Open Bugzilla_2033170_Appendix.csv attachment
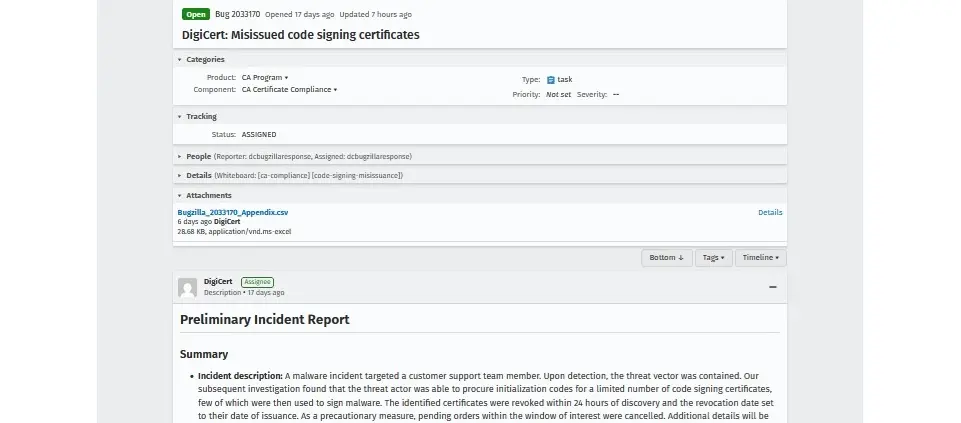 [233, 212]
